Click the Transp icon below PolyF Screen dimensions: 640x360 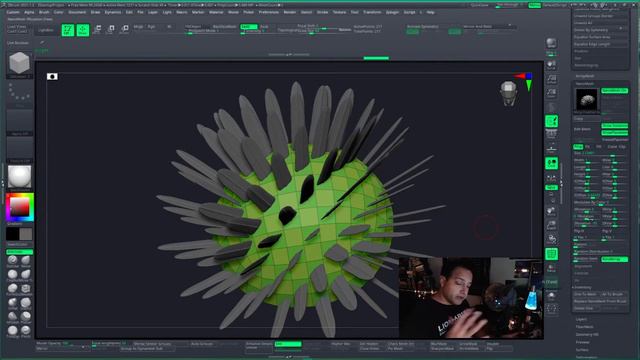551,269
